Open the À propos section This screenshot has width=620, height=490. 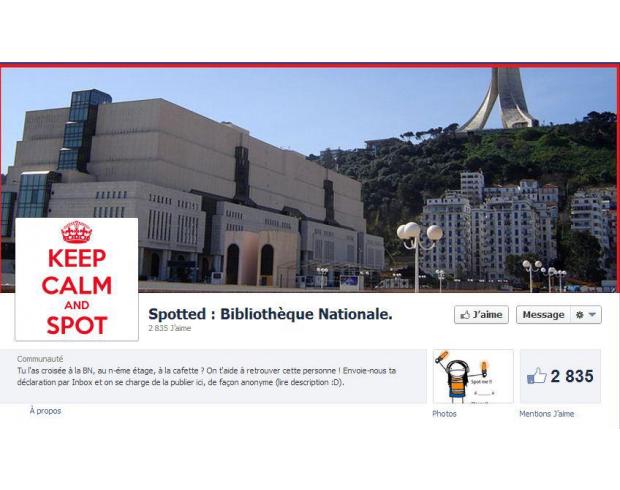(45, 411)
